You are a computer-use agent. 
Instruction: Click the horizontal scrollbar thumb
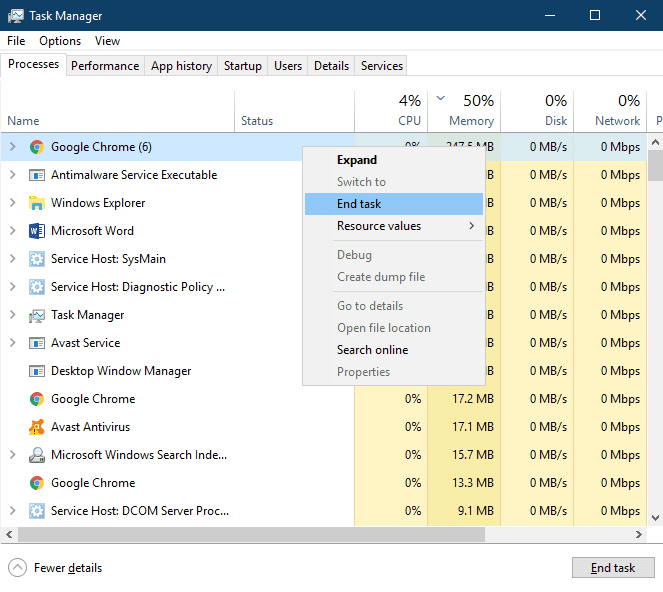pyautogui.click(x=252, y=534)
